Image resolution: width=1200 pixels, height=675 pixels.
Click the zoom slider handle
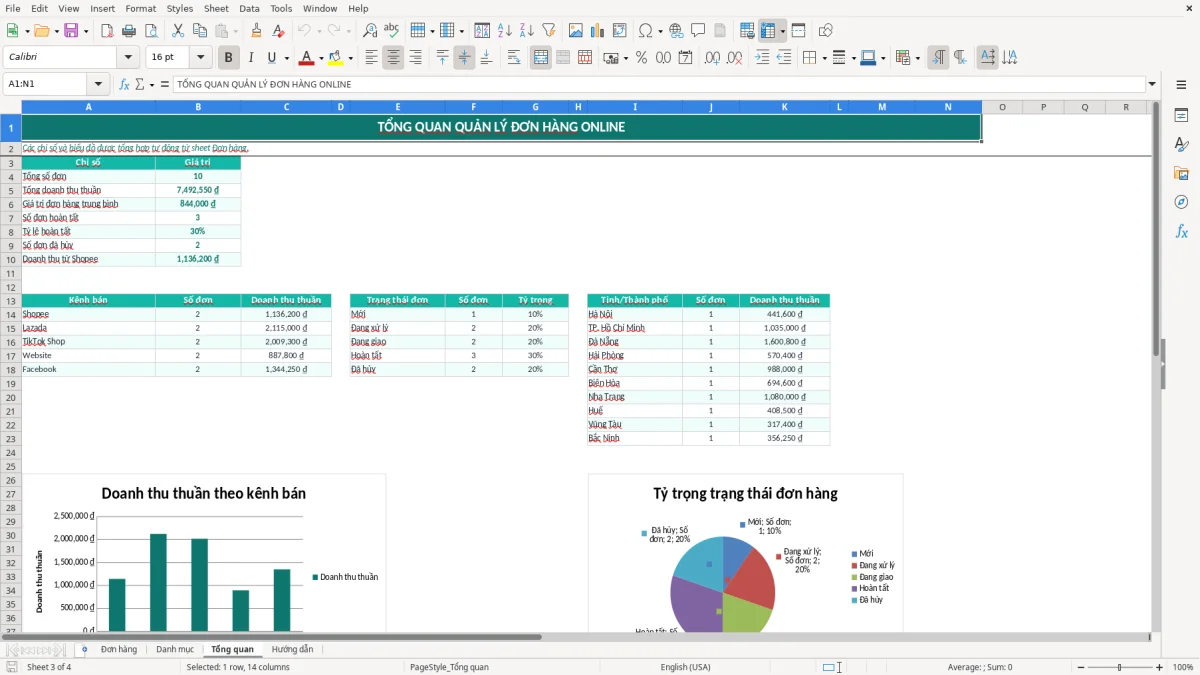(1119, 667)
